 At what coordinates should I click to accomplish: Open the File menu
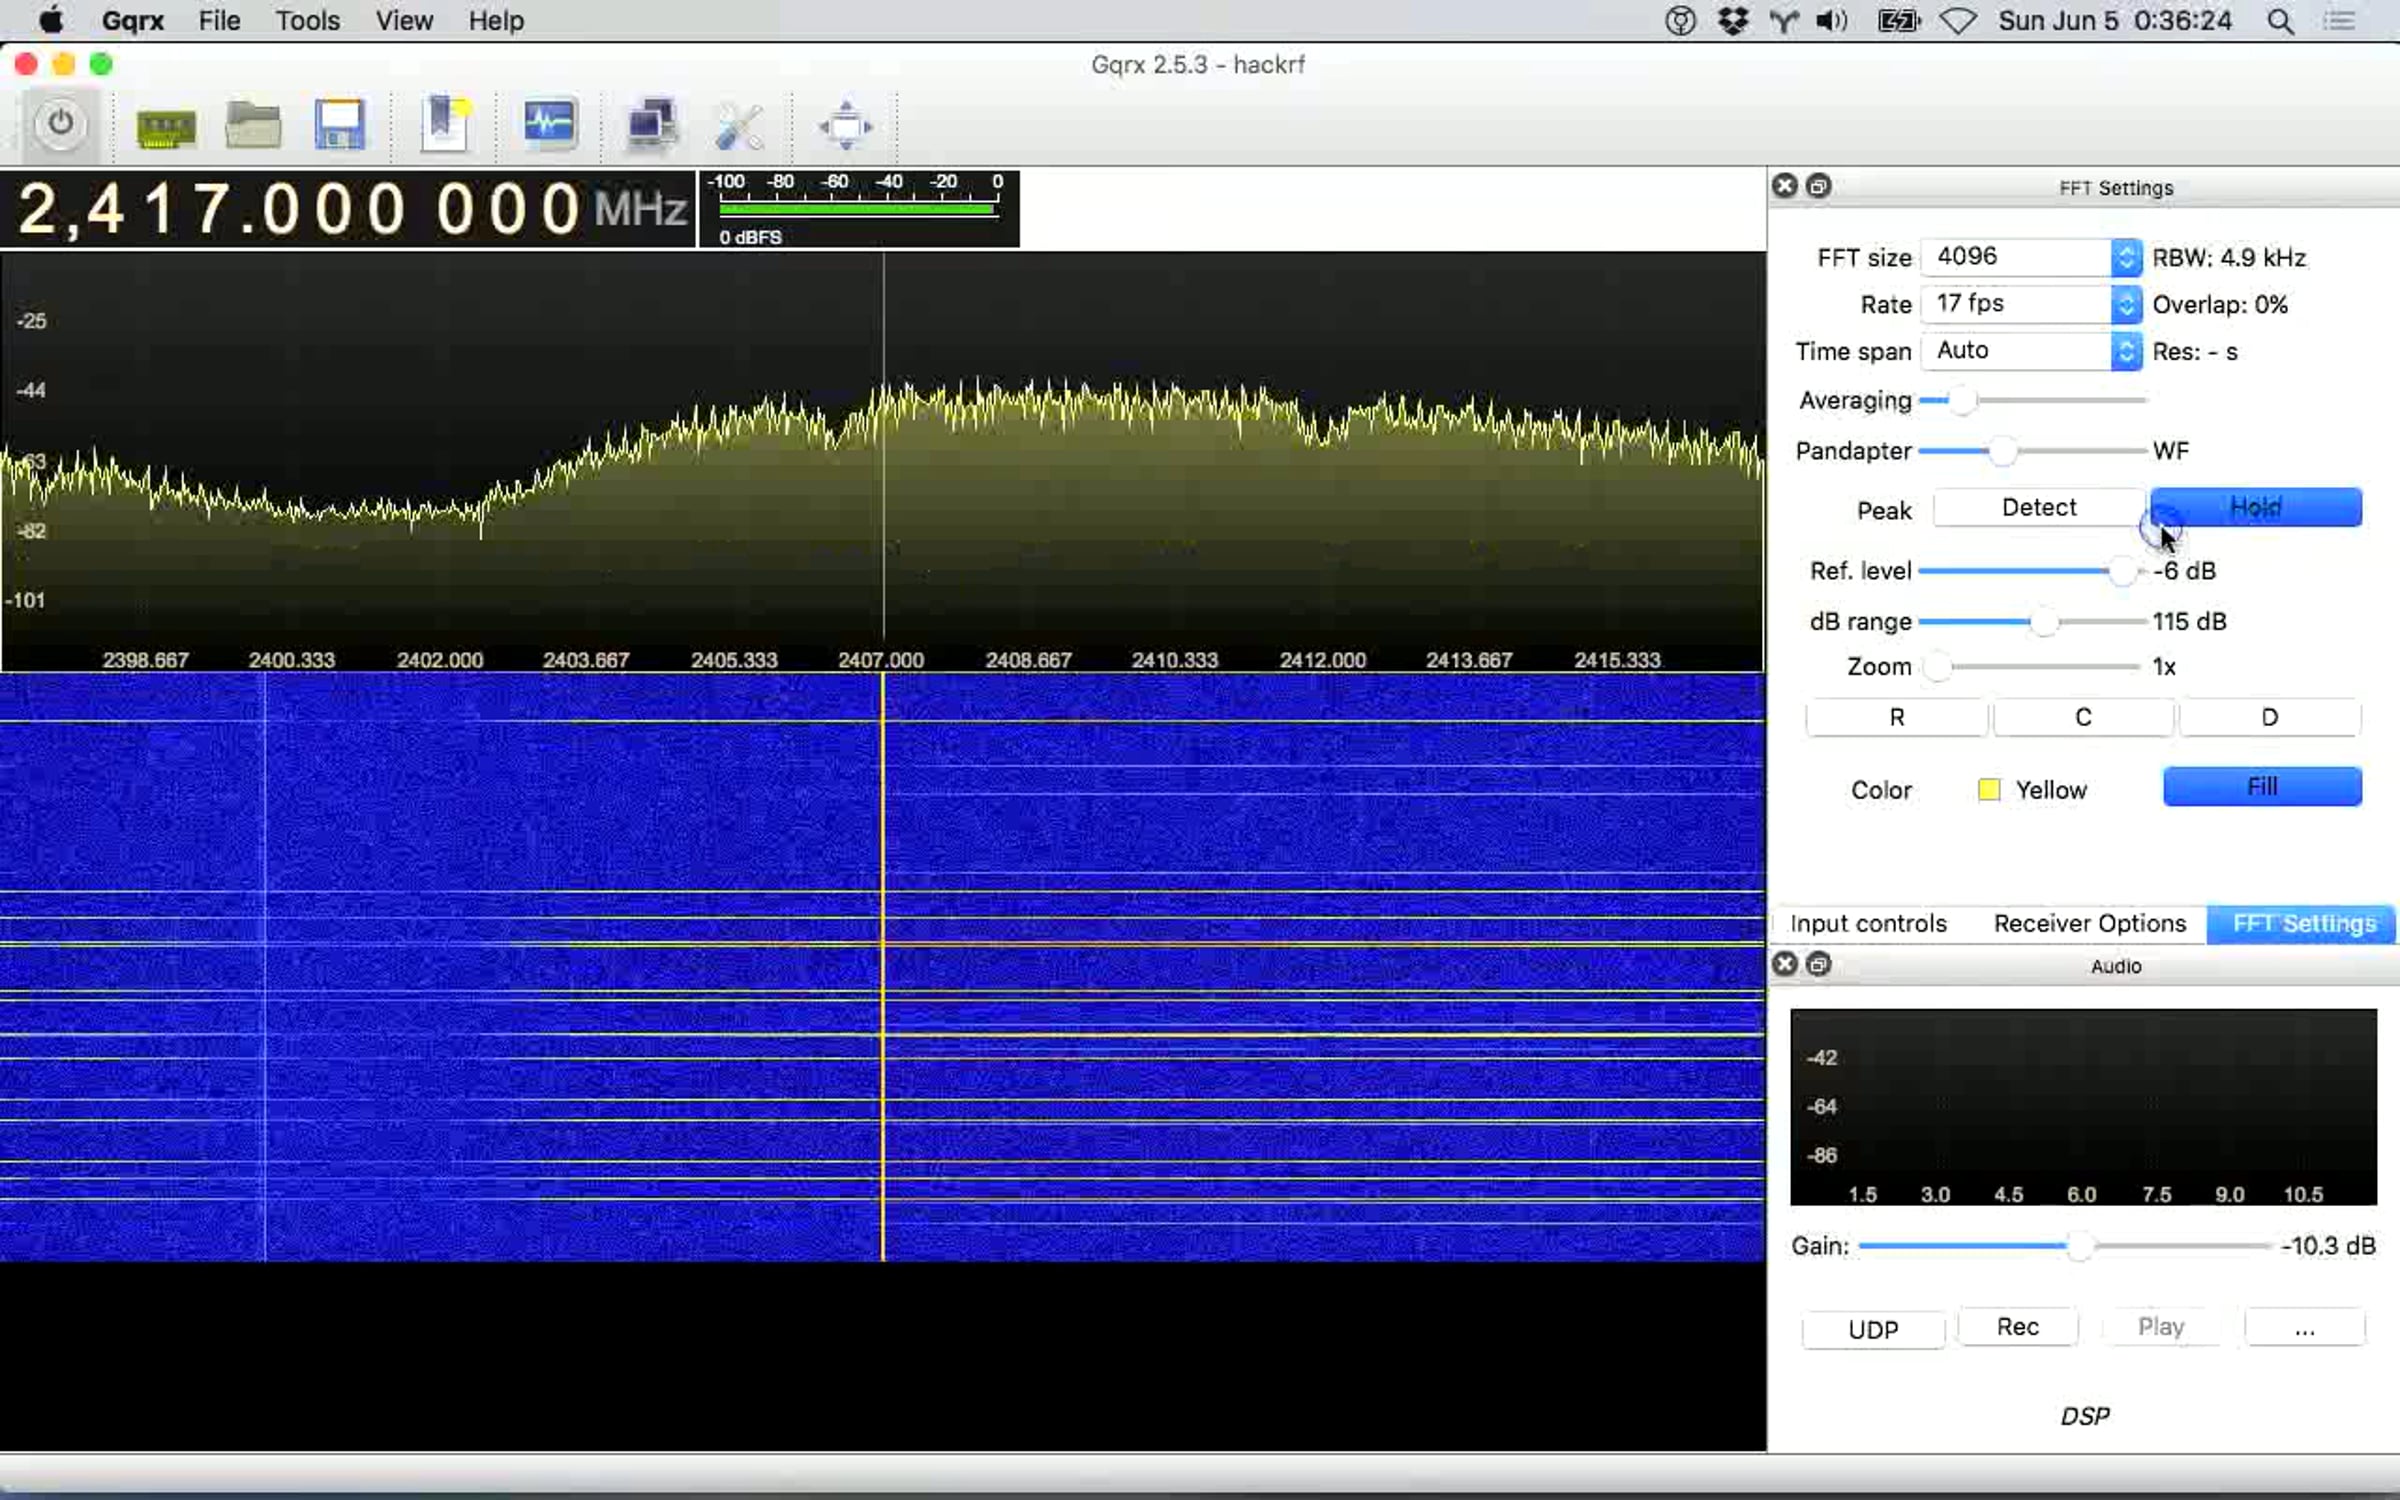(x=219, y=21)
